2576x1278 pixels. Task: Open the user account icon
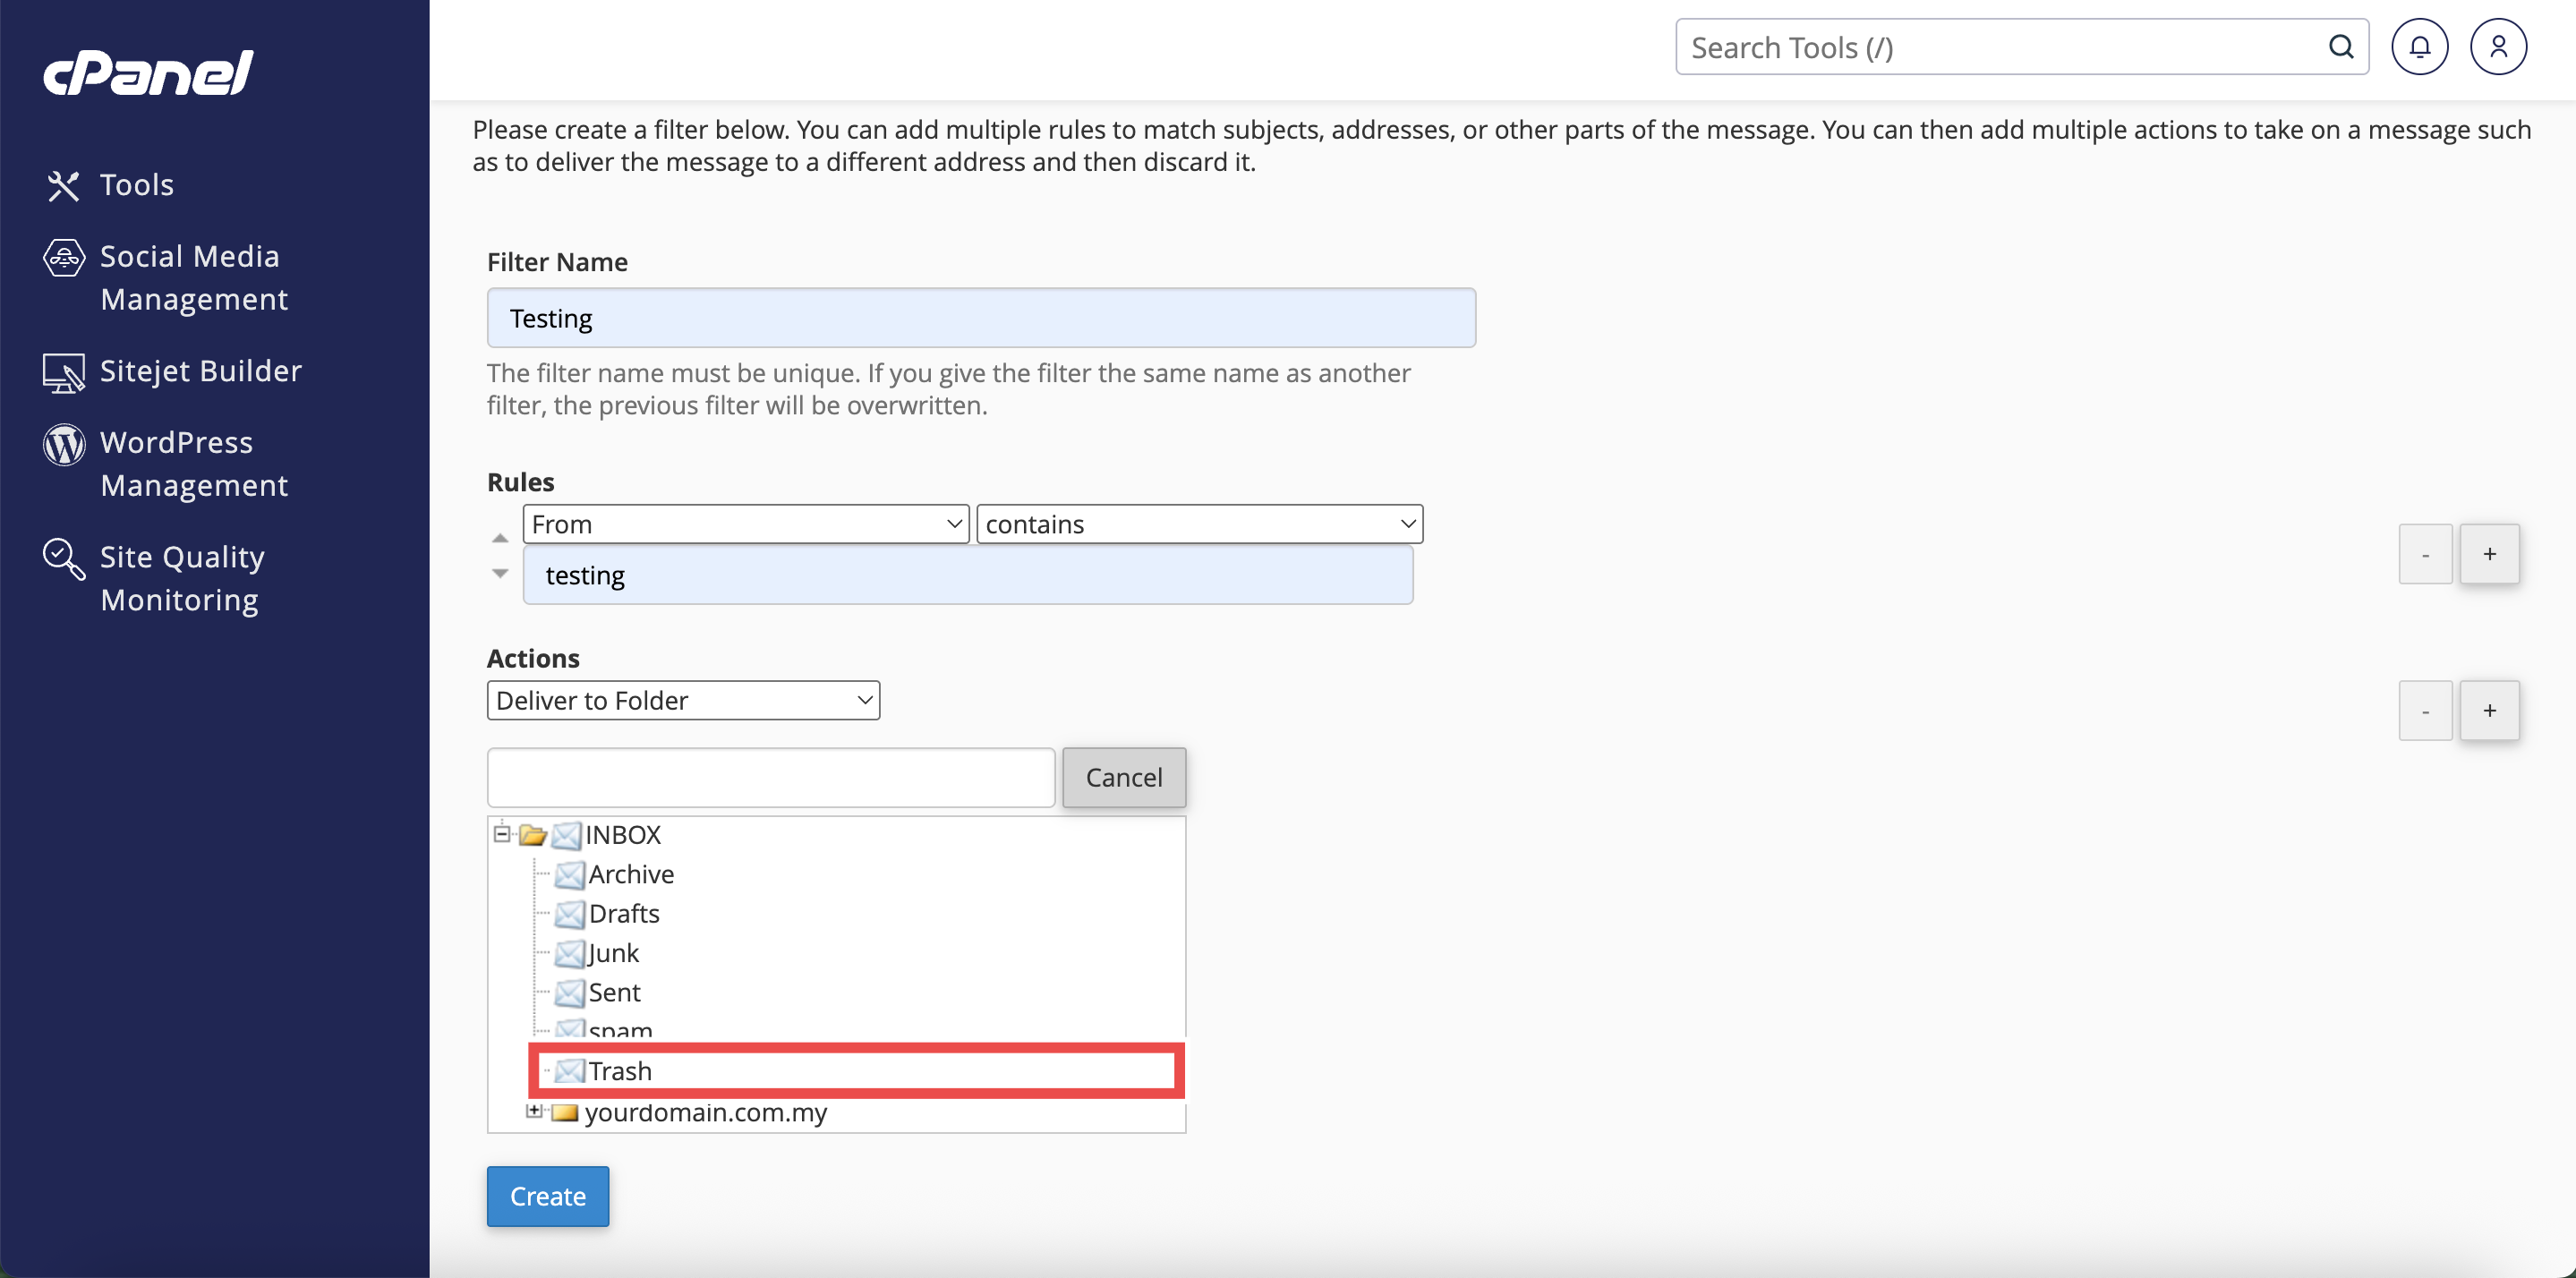coord(2497,47)
